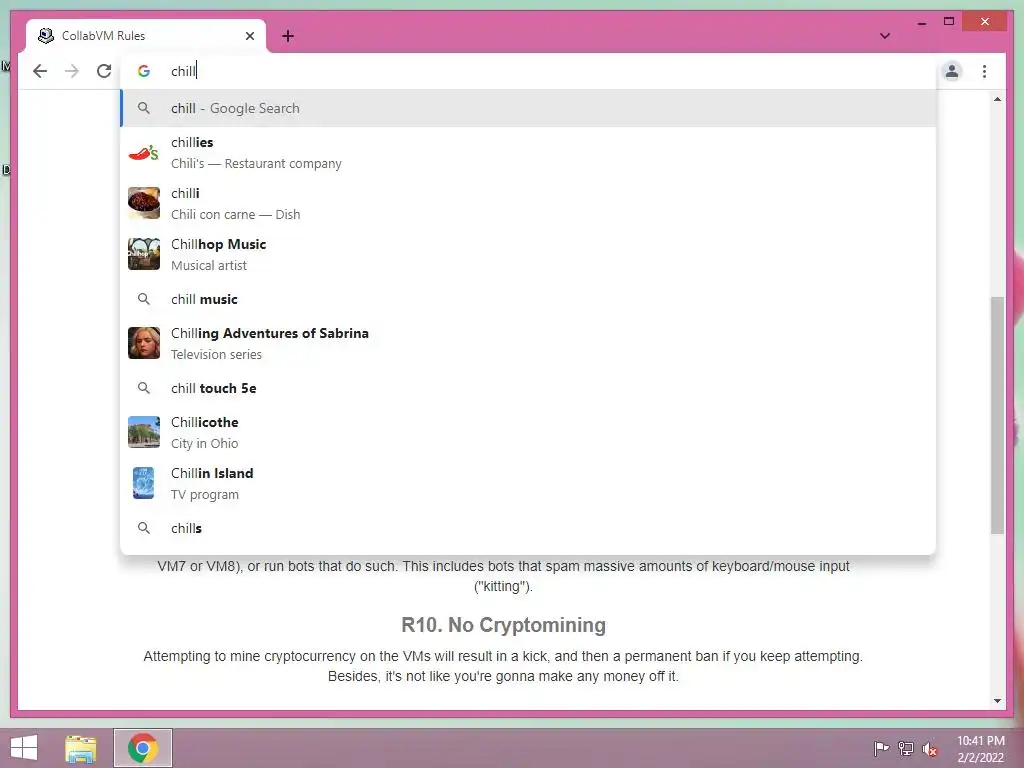Select the CollabVM Rules tab
This screenshot has height=768, width=1024.
146,36
